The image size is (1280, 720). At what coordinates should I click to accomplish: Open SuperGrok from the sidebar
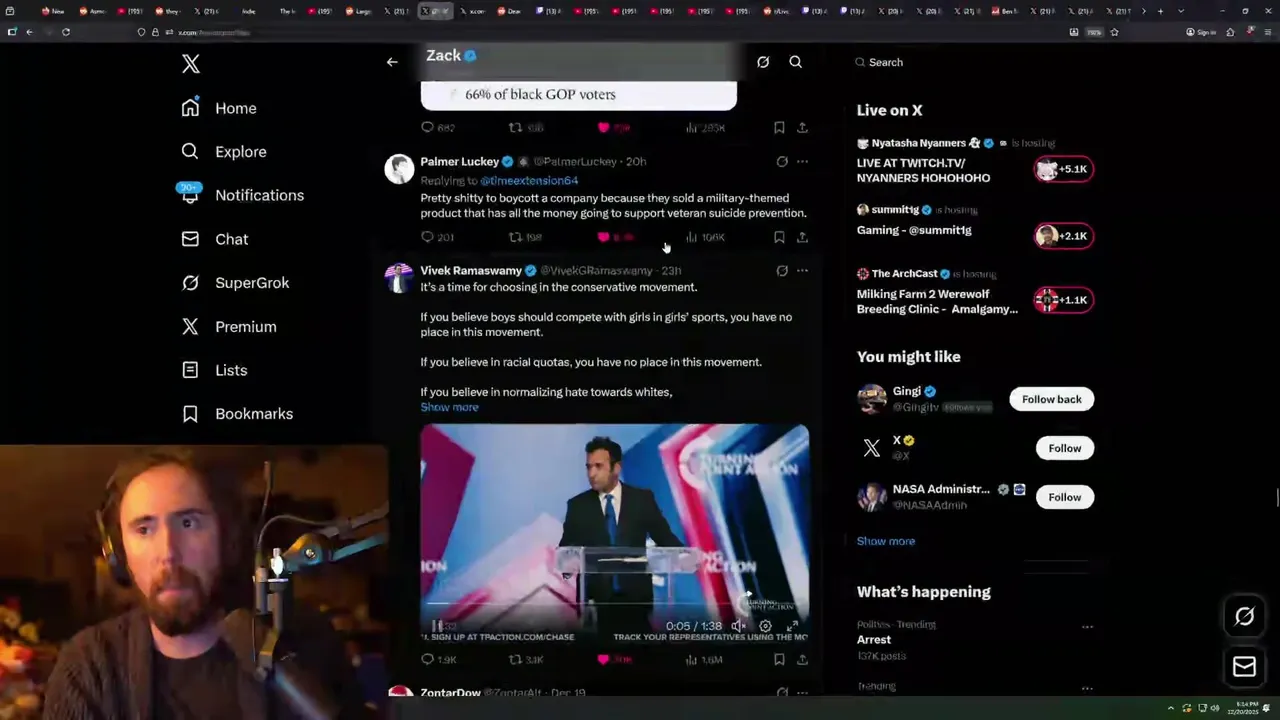(x=235, y=283)
